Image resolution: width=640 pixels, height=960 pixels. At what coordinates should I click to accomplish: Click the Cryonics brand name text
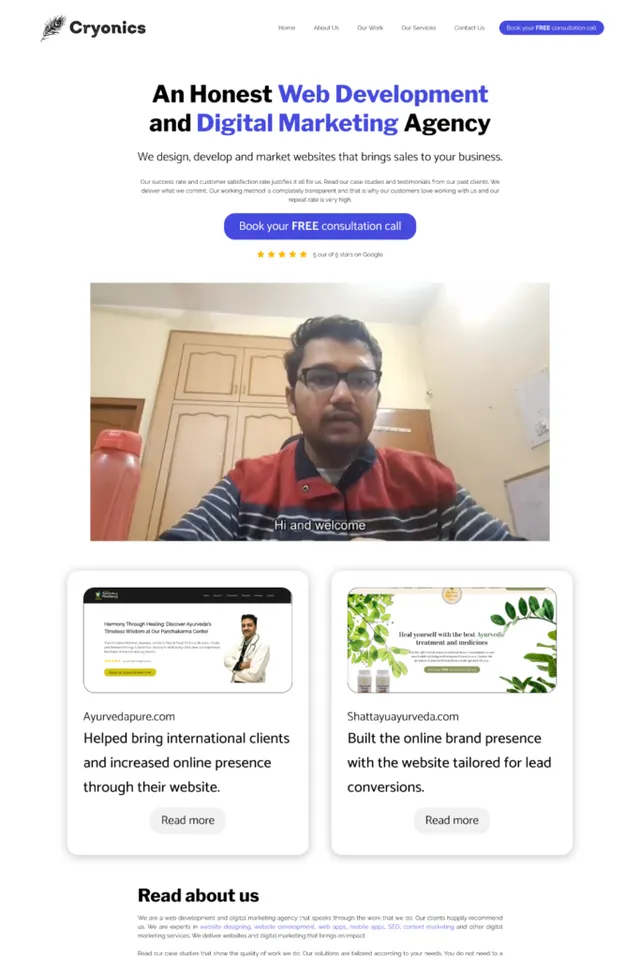coord(107,28)
